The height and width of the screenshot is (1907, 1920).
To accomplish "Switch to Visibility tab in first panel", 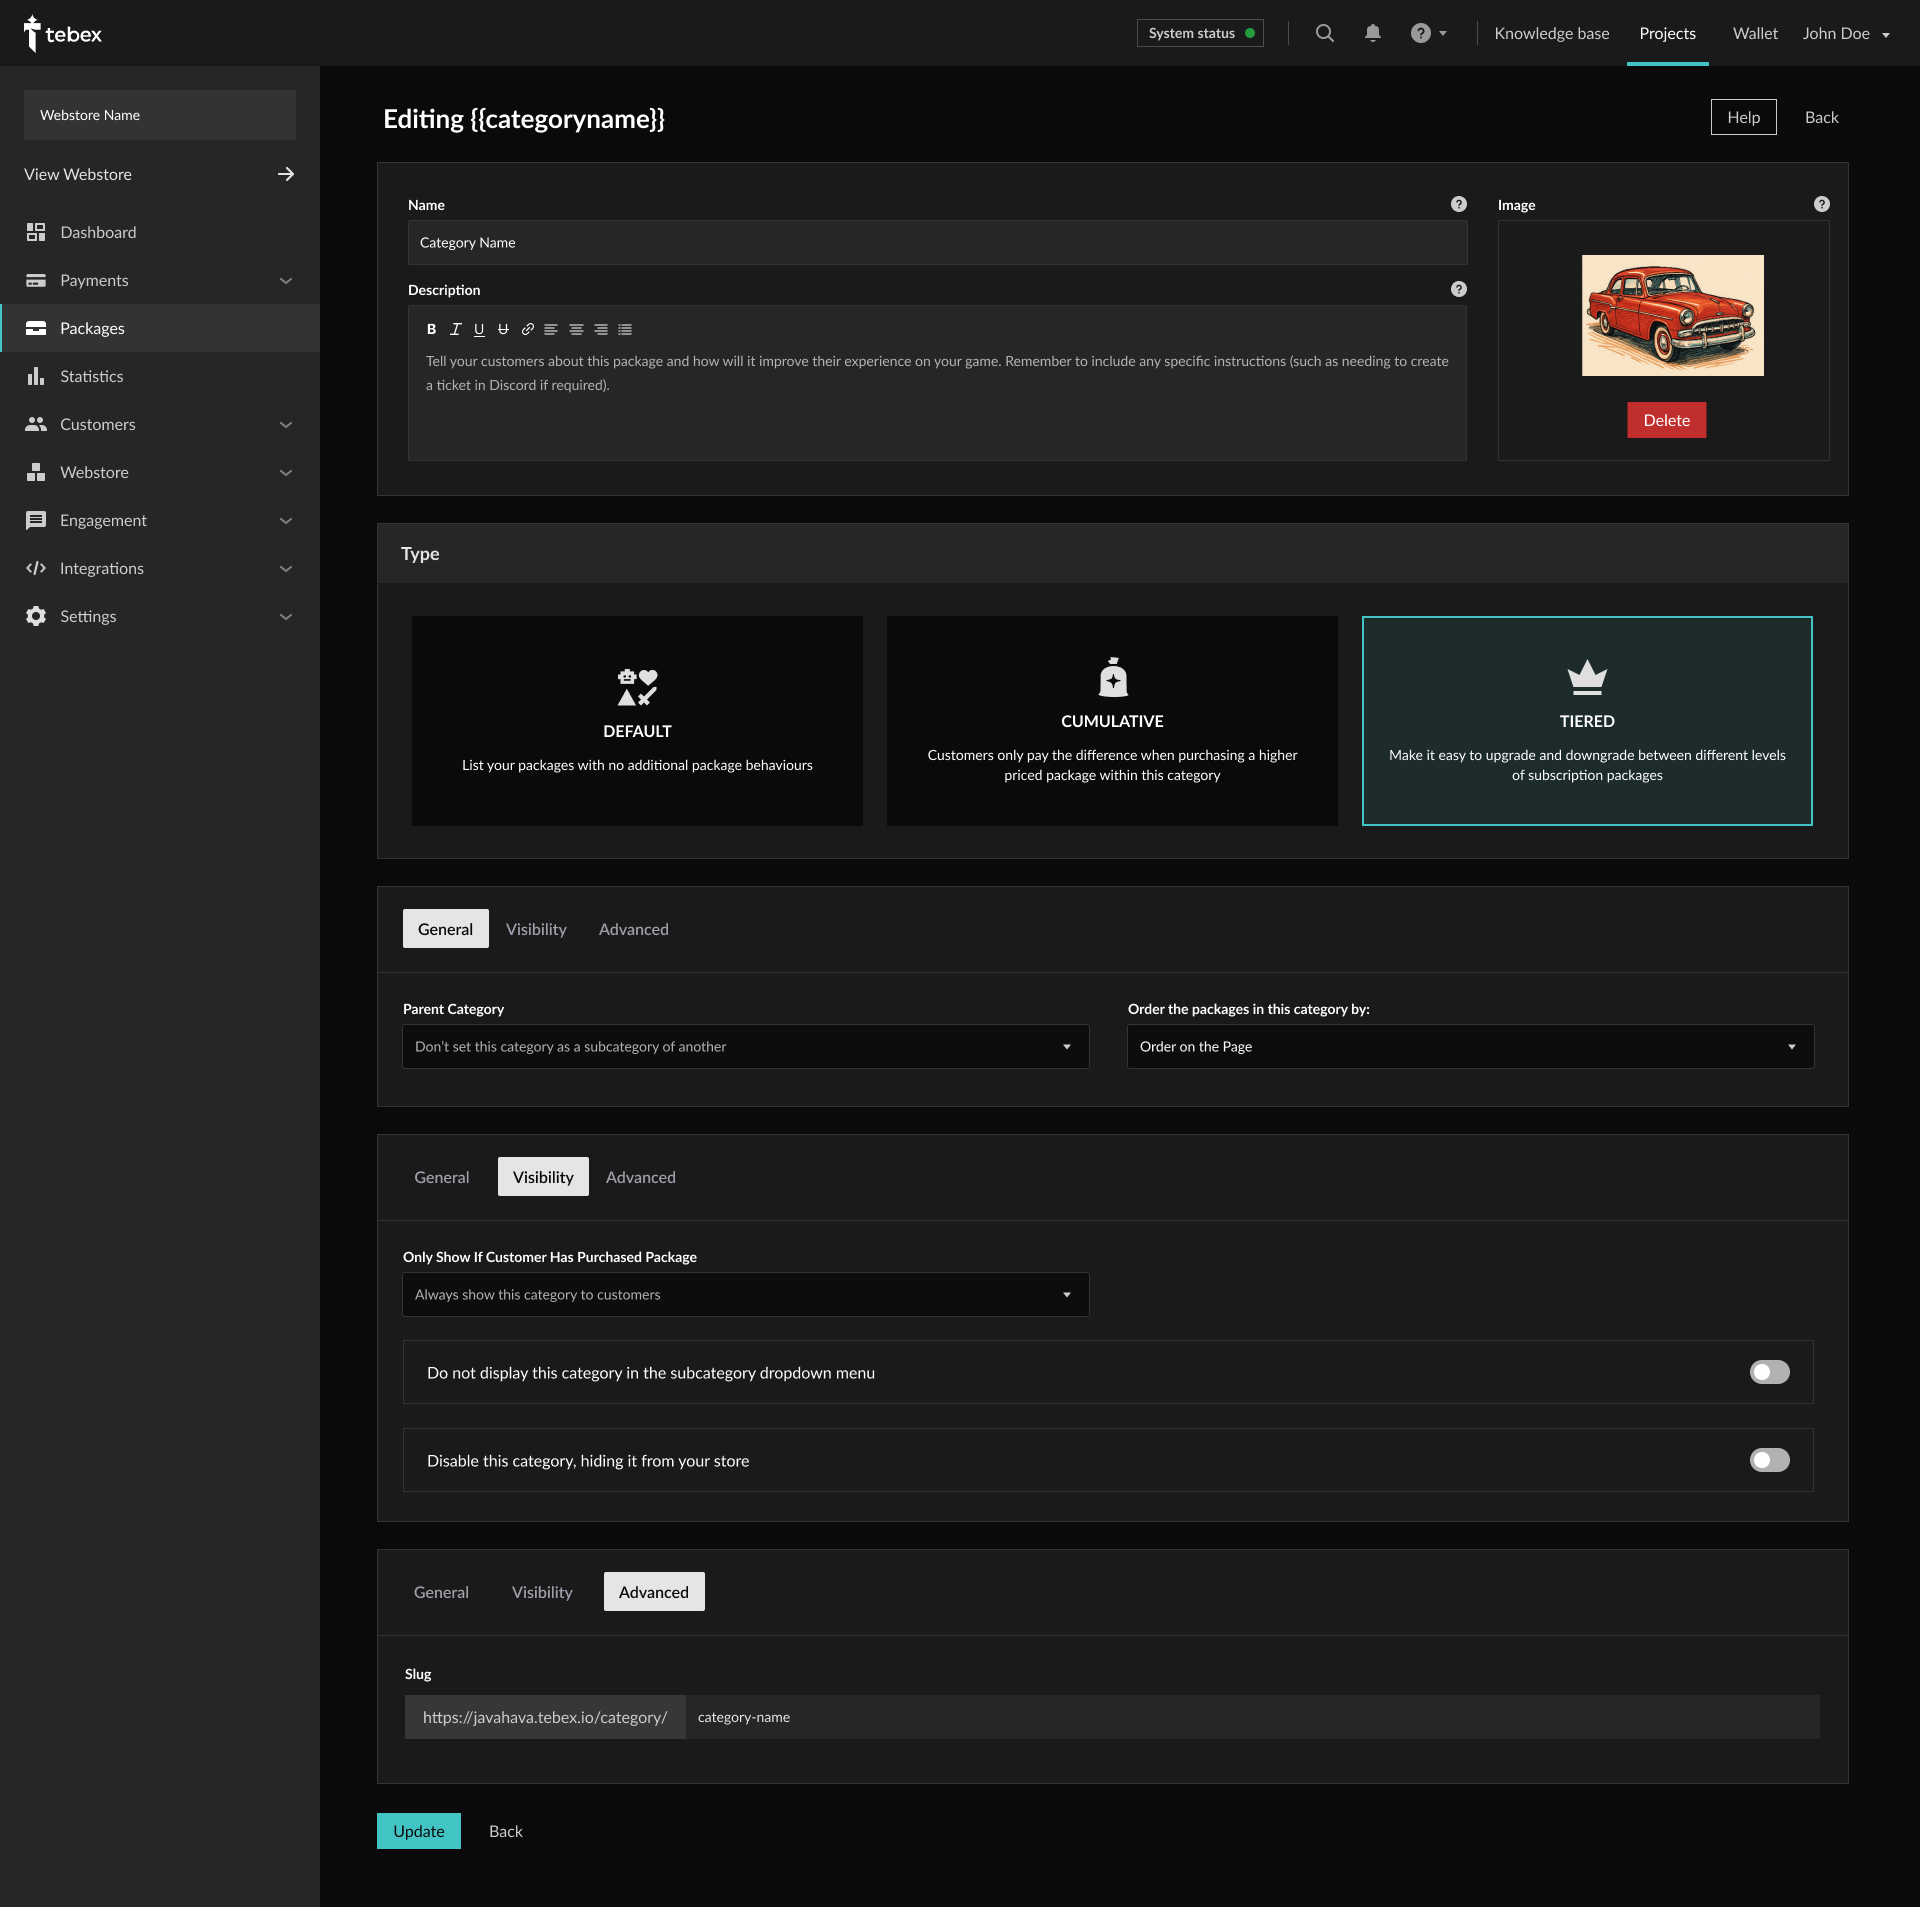I will point(536,929).
